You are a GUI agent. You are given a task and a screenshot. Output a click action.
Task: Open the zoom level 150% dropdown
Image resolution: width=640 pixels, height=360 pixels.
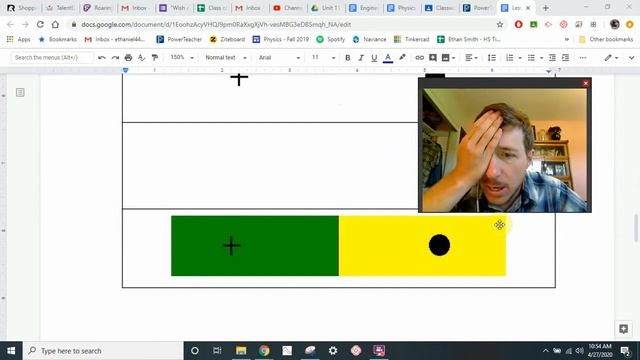click(182, 58)
